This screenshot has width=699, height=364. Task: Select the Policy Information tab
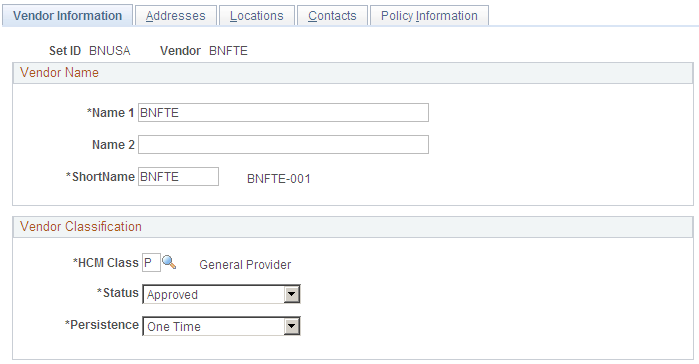pyautogui.click(x=429, y=16)
